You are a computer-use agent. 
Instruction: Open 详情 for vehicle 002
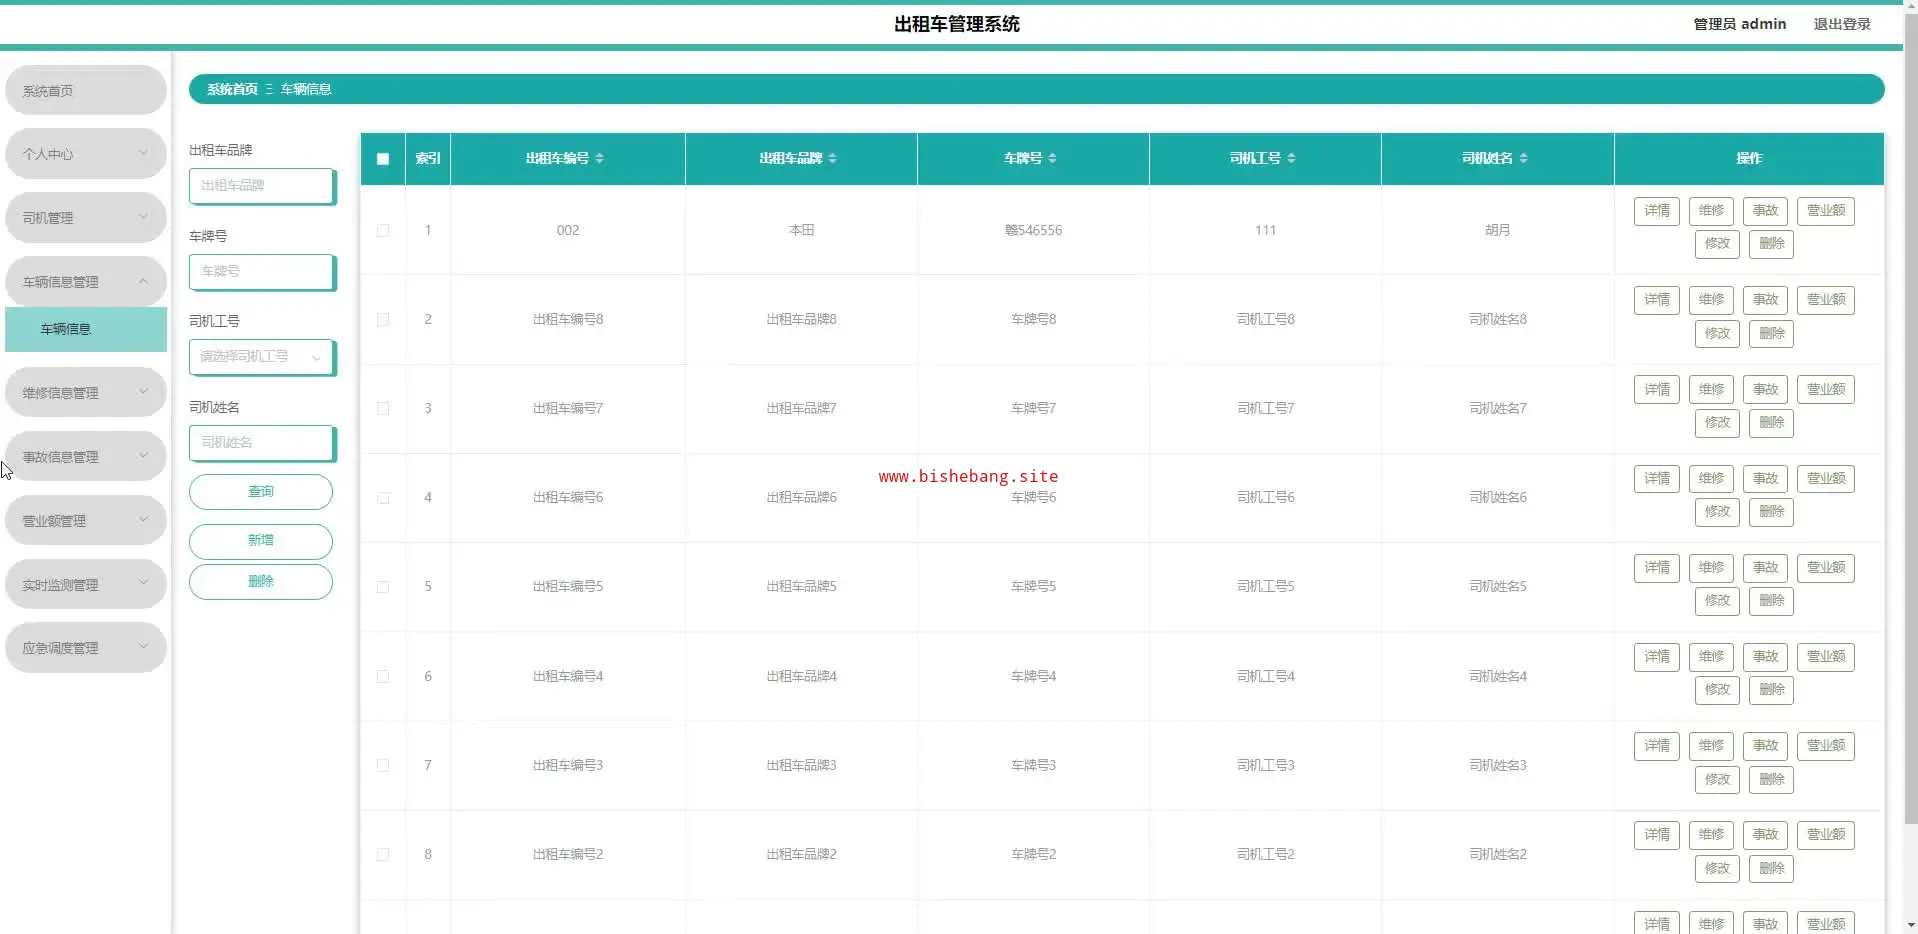point(1657,211)
